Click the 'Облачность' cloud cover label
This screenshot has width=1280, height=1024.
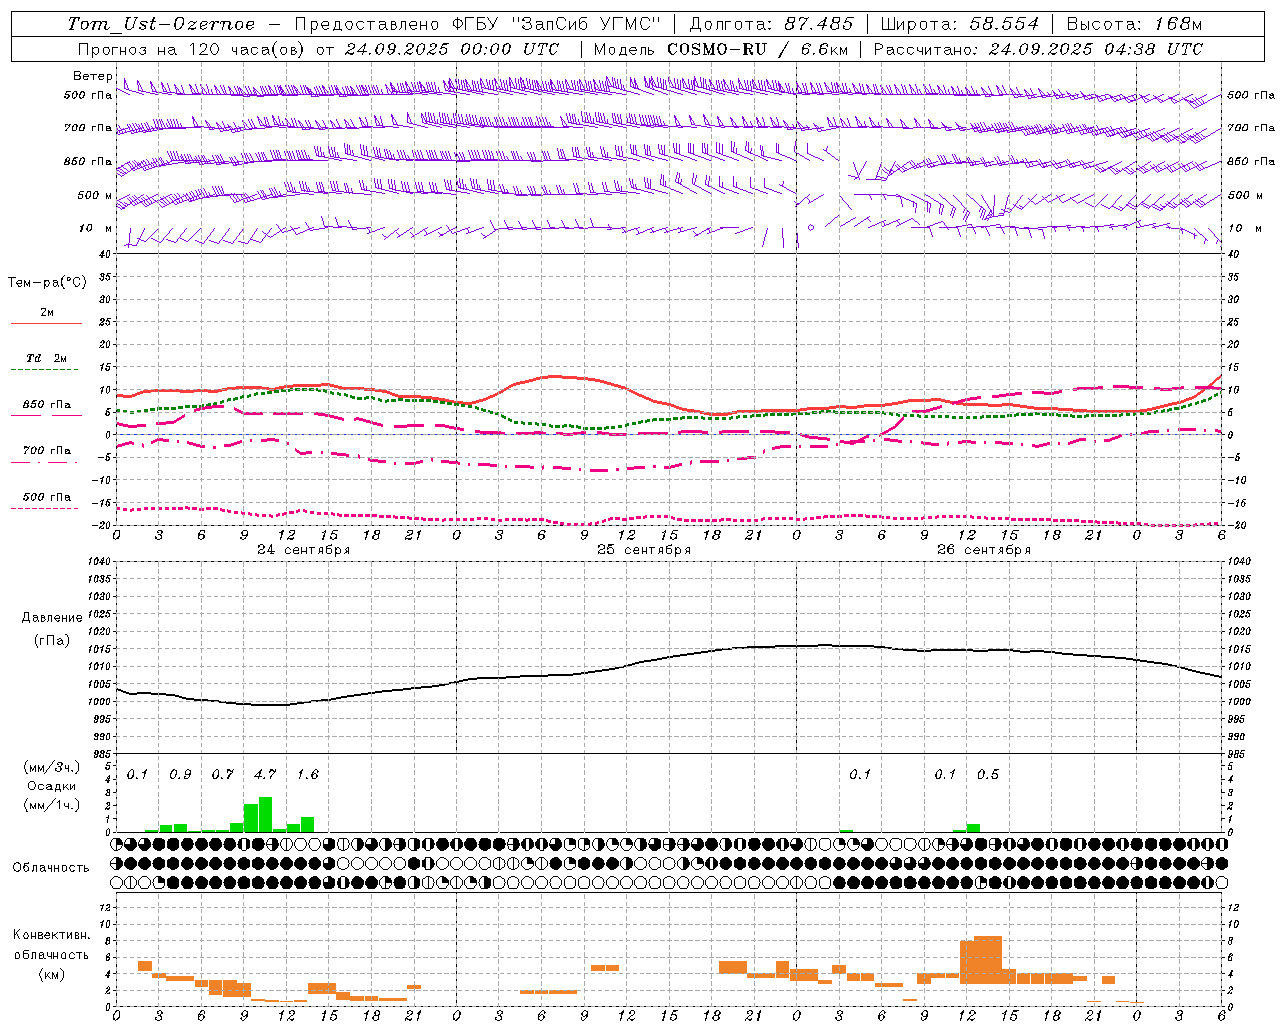click(51, 867)
